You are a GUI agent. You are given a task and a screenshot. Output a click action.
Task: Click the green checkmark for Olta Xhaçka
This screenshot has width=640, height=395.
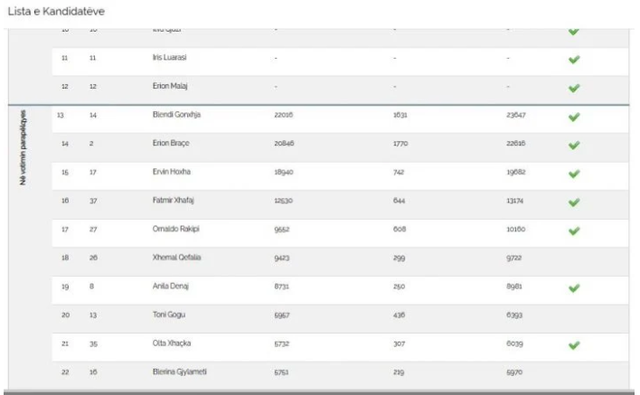(x=574, y=345)
